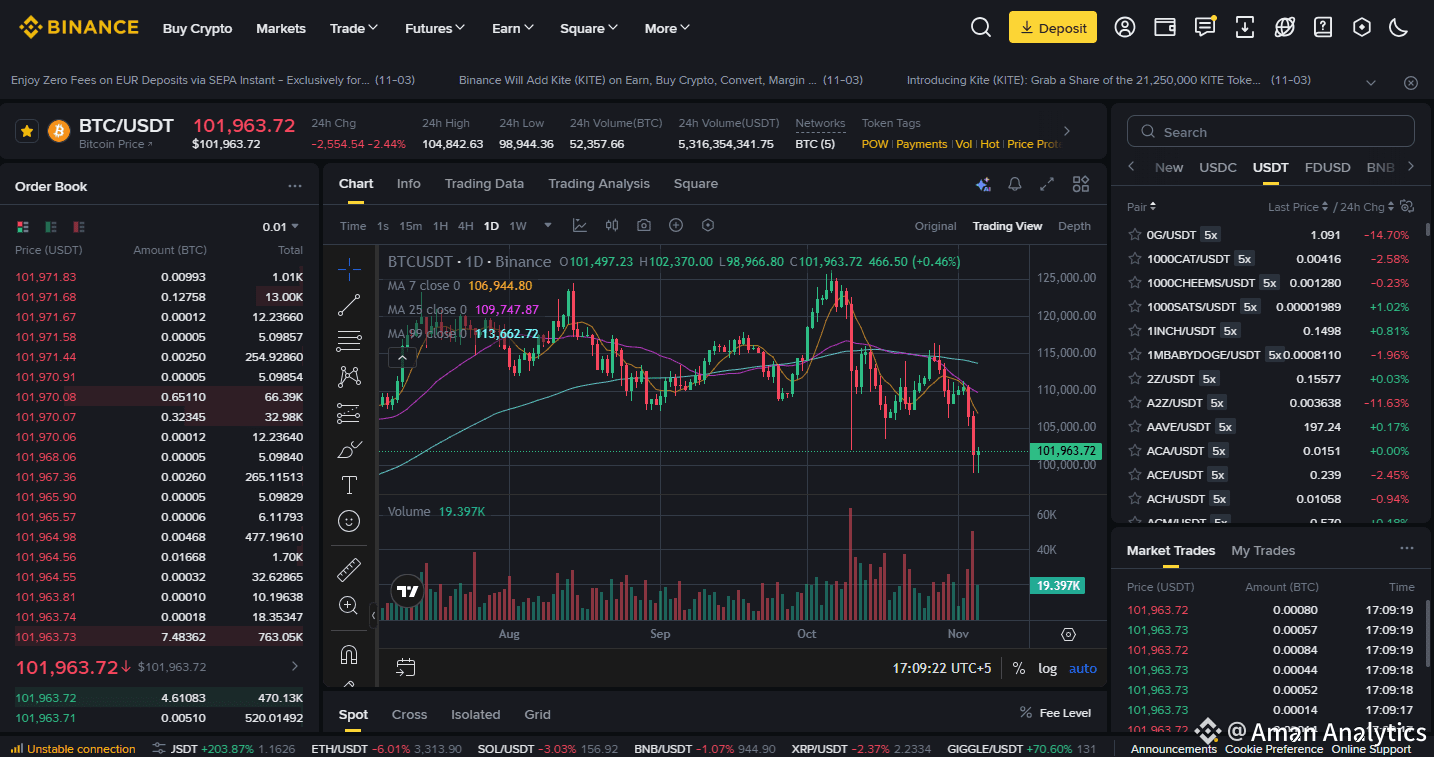Open the Trade menu dropdown
The width and height of the screenshot is (1434, 757).
(354, 28)
